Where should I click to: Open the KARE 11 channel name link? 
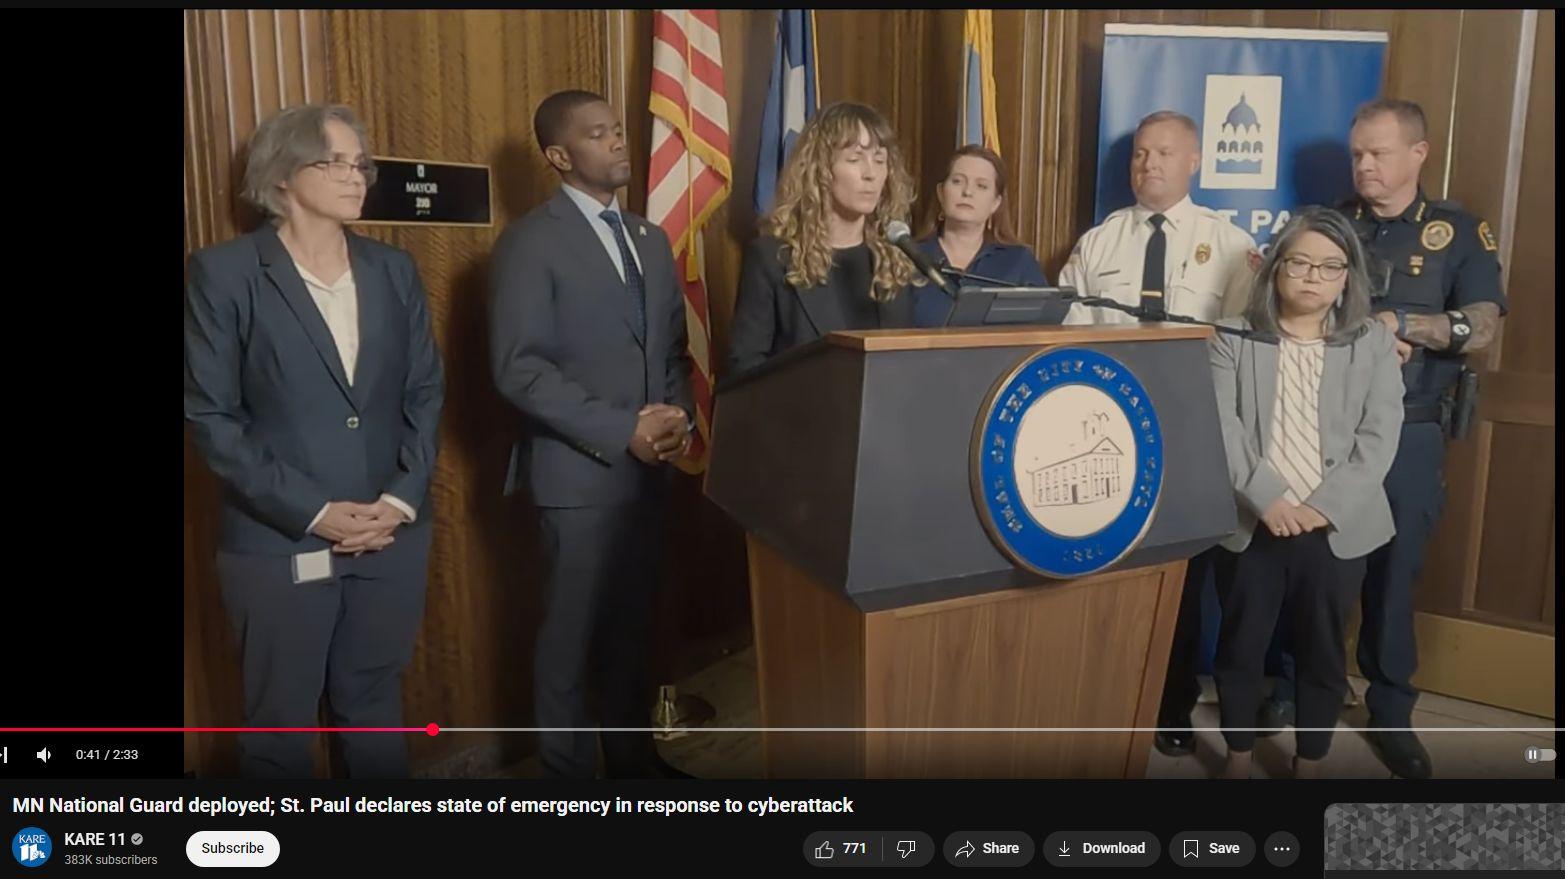coord(95,839)
